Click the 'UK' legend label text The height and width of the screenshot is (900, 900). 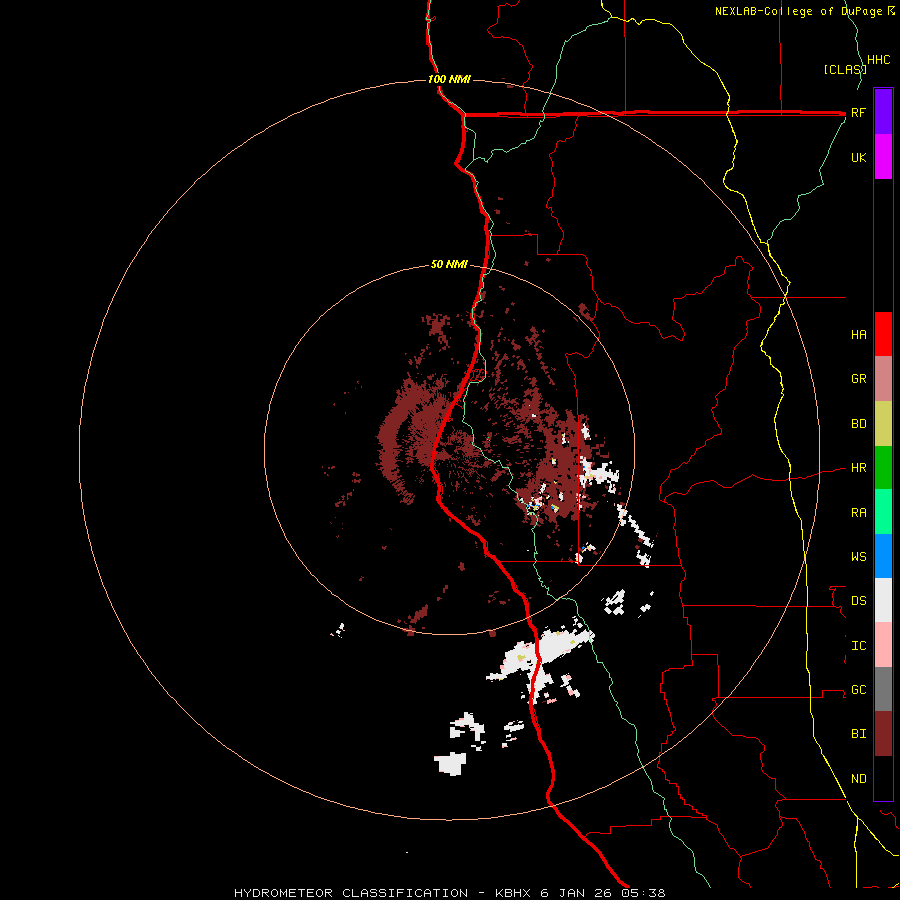click(858, 157)
